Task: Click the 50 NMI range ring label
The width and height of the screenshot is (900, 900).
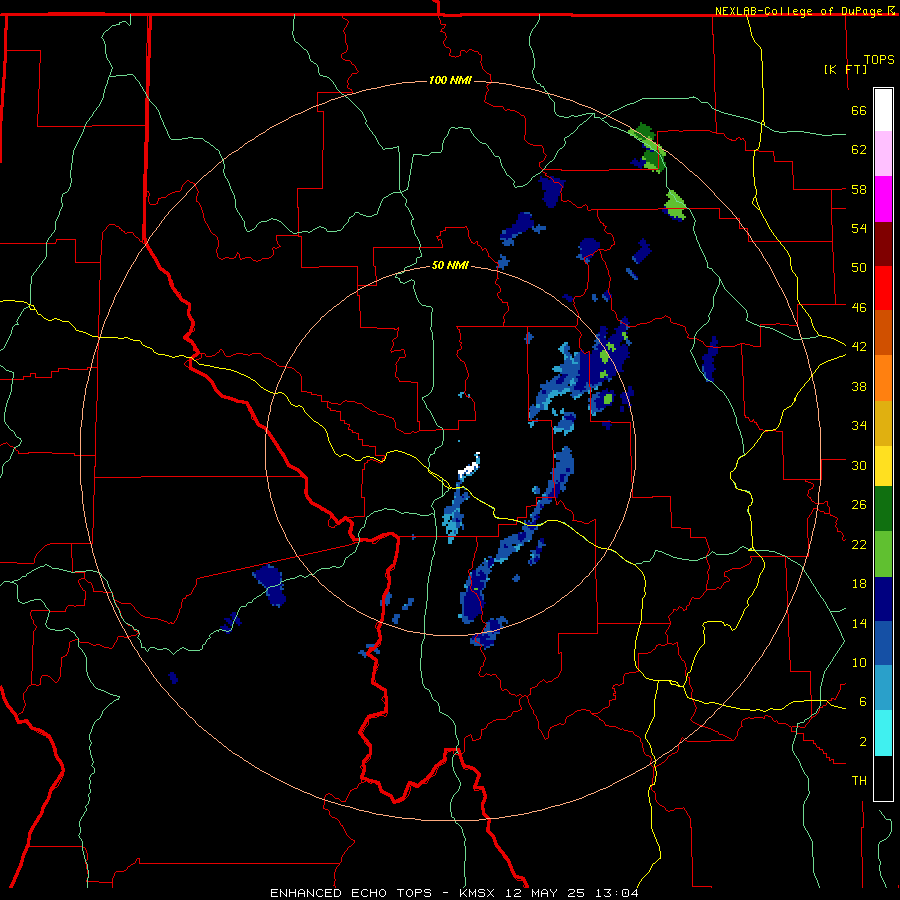Action: (450, 265)
